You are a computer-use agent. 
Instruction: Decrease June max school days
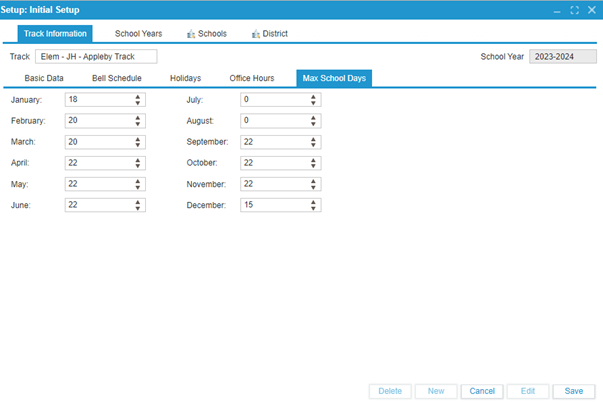[x=138, y=208]
